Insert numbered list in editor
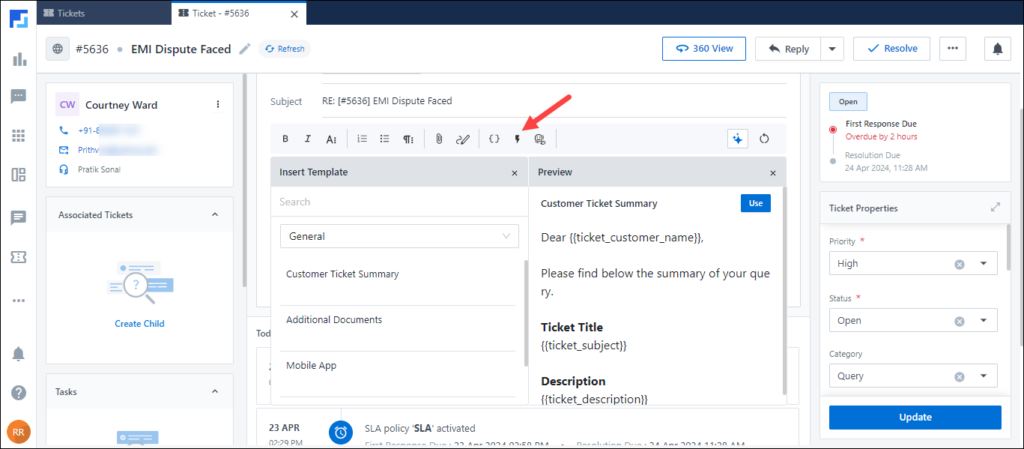Screen dimensions: 1024x449 tap(362, 138)
